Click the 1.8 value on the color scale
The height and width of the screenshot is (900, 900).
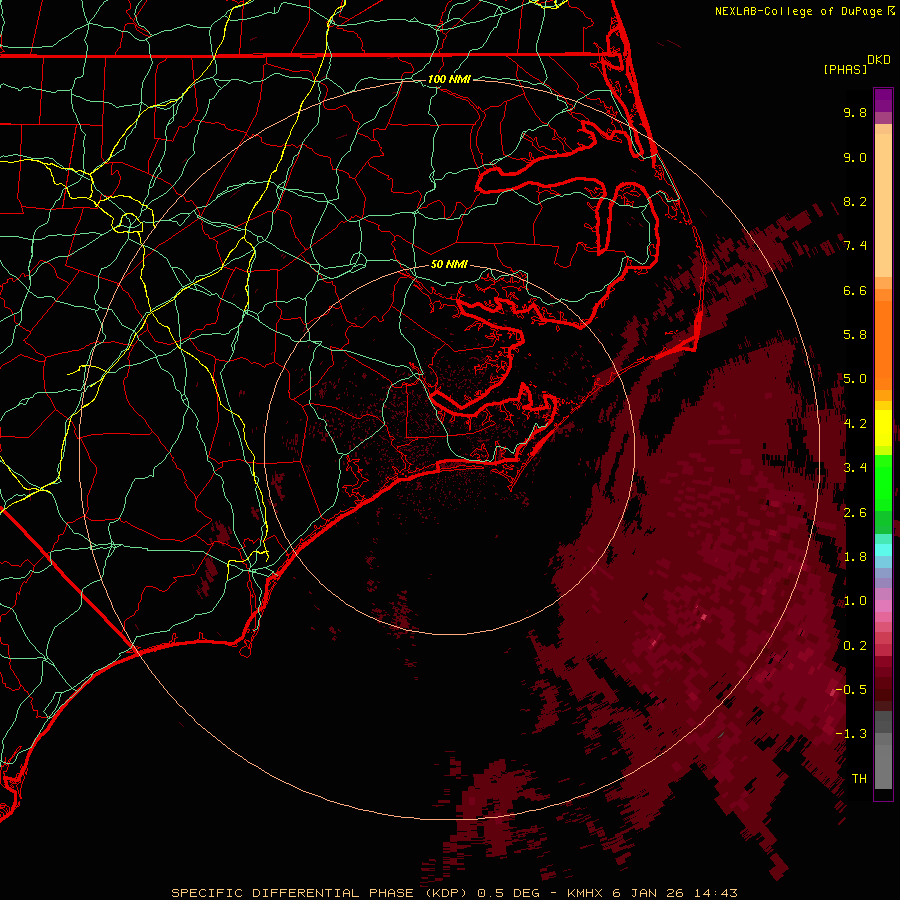click(855, 557)
